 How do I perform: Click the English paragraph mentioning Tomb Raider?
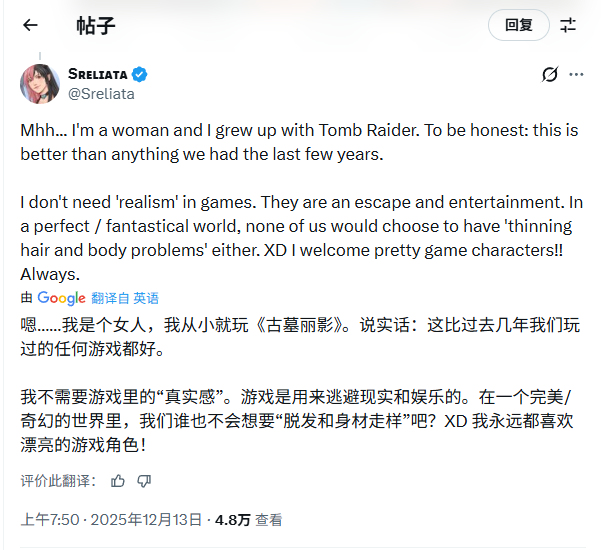[300, 143]
